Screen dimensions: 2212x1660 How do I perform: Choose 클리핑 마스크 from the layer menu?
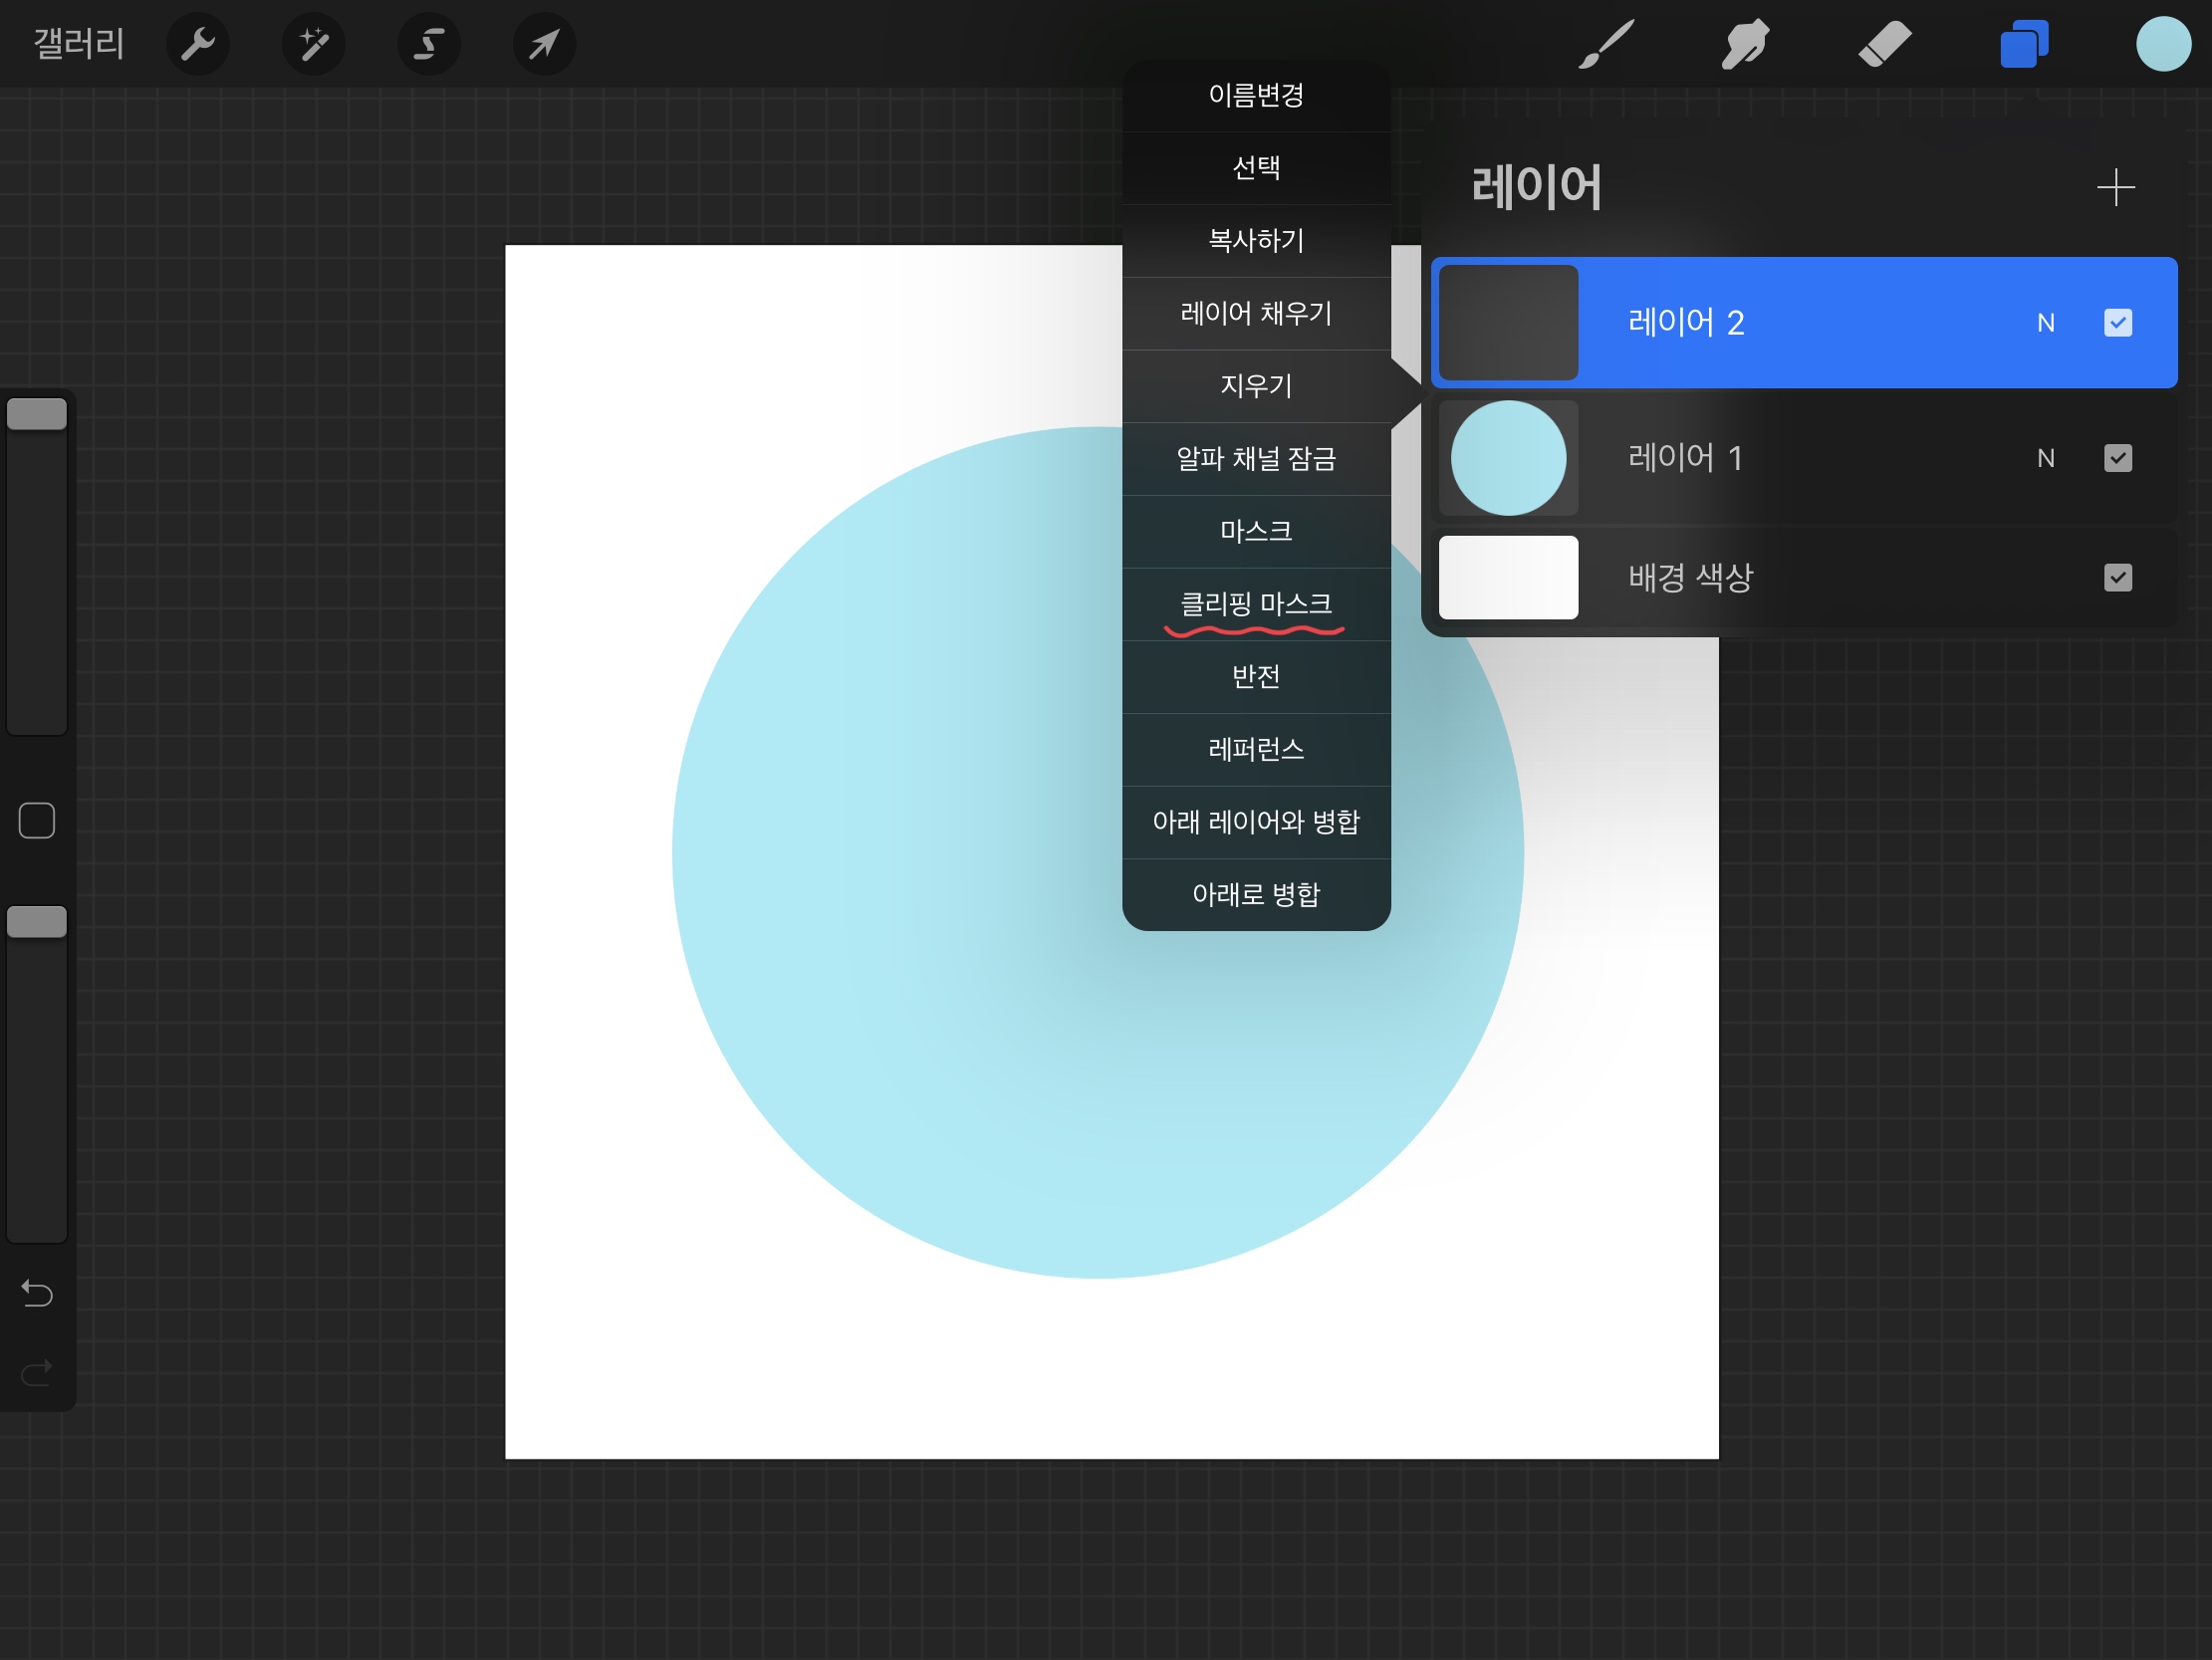click(x=1256, y=604)
